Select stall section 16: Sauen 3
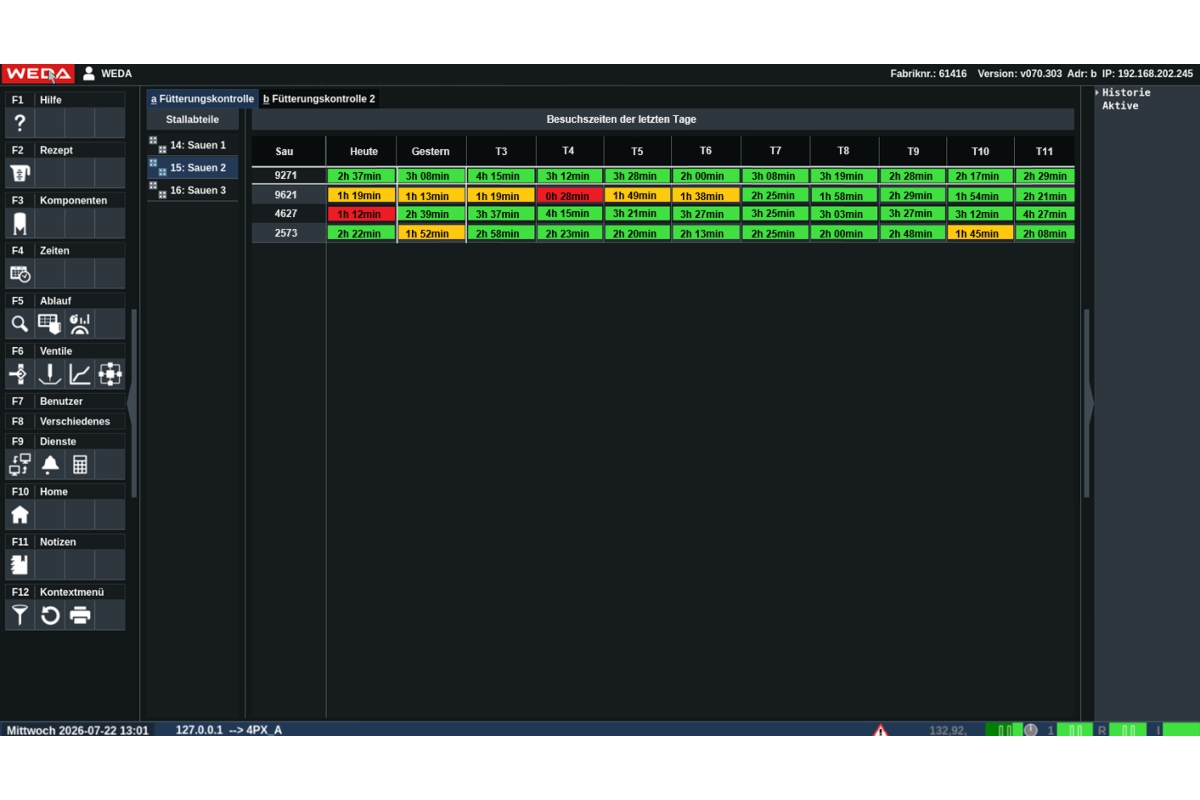 click(193, 190)
